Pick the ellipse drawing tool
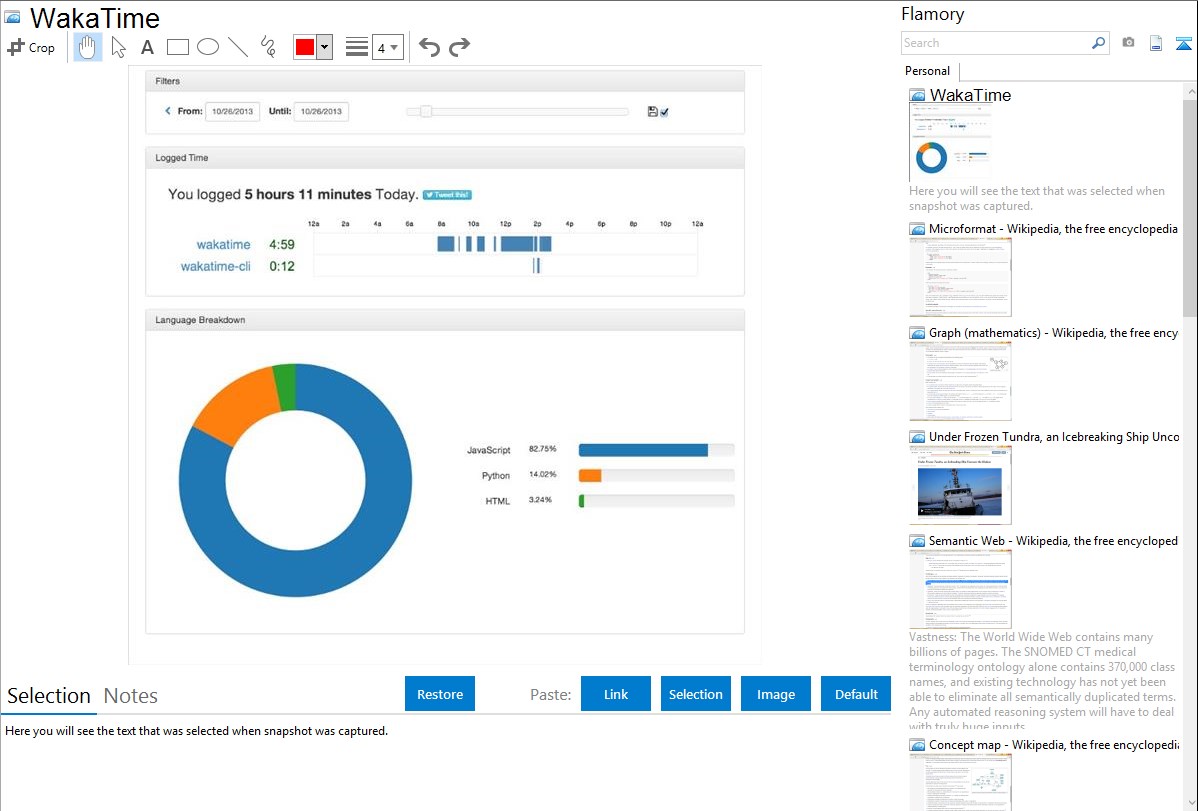The width and height of the screenshot is (1198, 811). 208,47
